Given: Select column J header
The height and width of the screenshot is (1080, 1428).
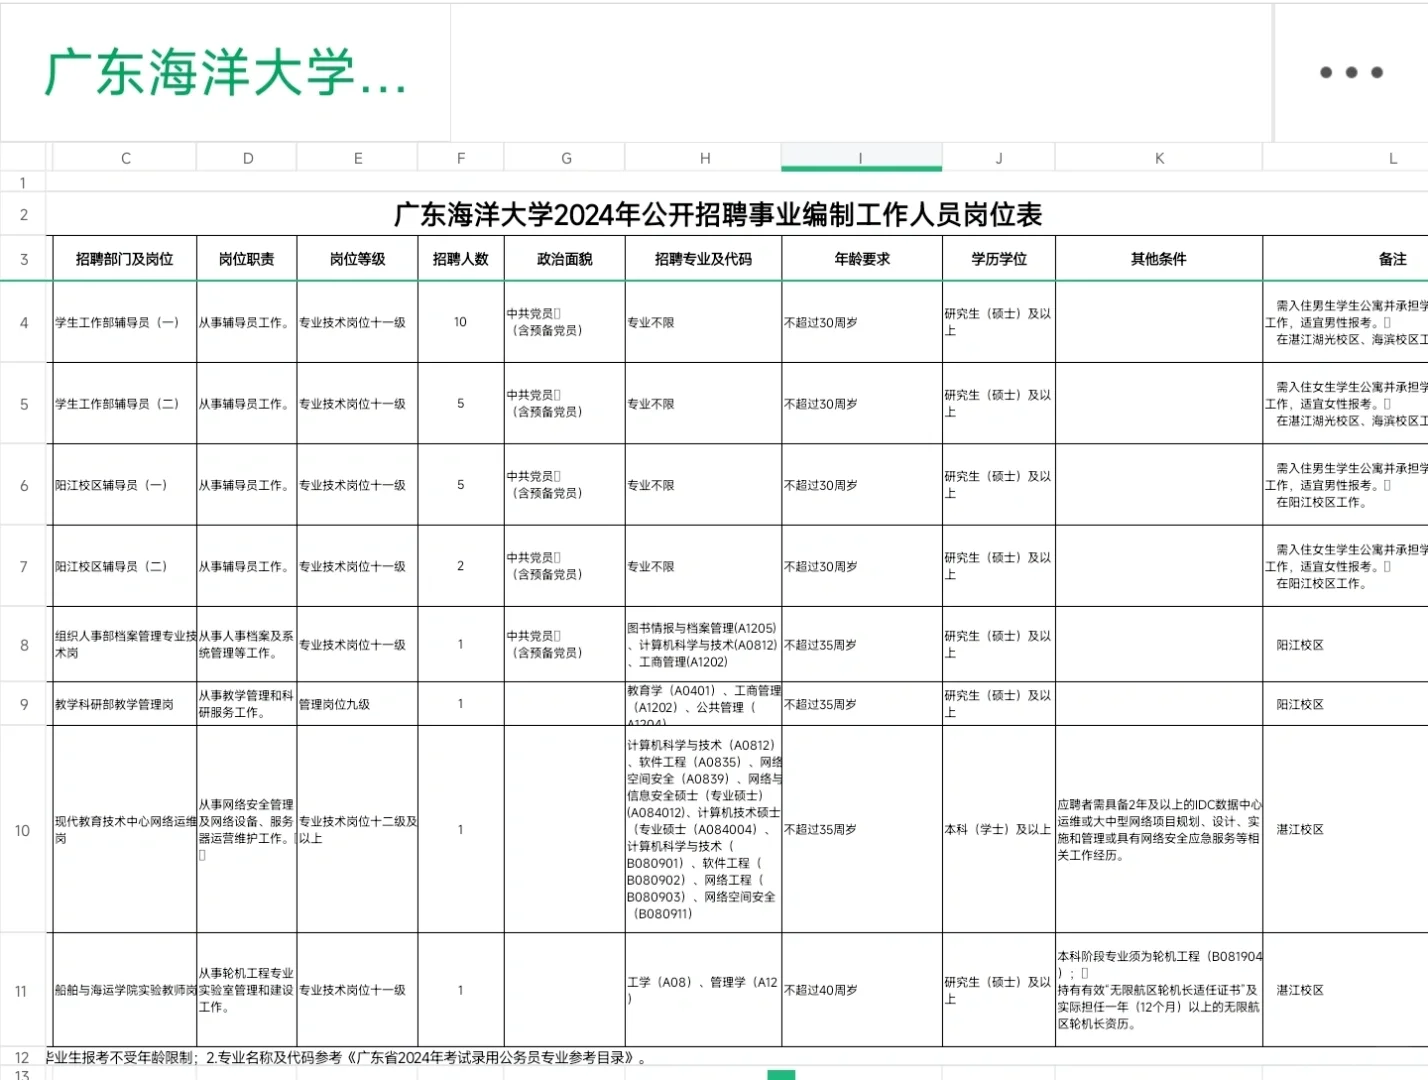Looking at the screenshot, I should [x=998, y=158].
